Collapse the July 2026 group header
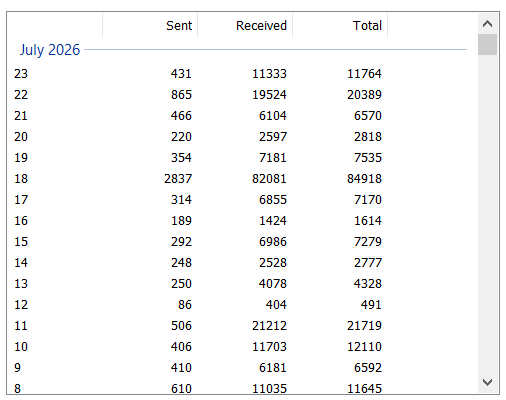The image size is (506, 400). click(x=50, y=50)
